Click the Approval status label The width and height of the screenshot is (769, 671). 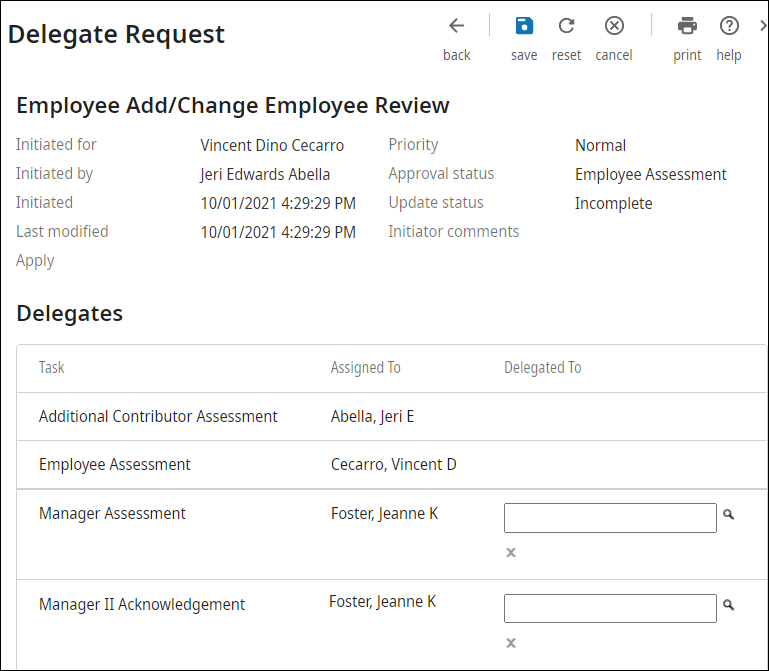[x=441, y=174]
